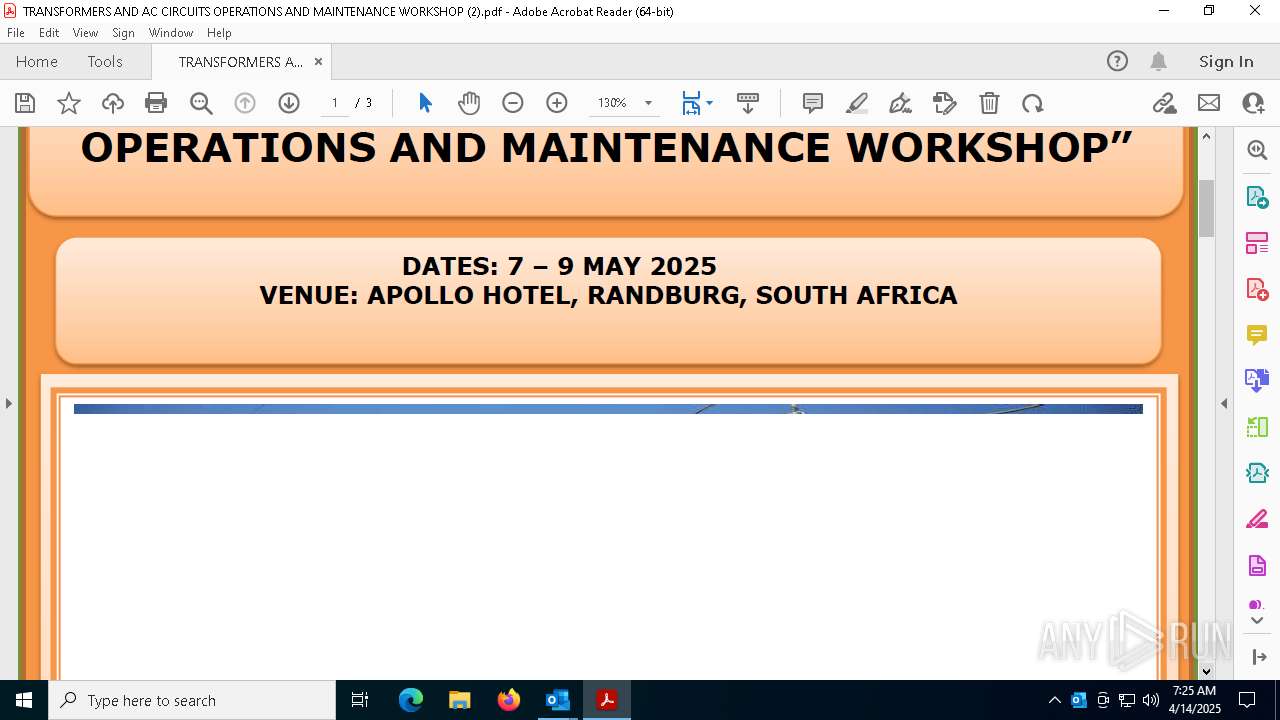1280x720 pixels.
Task: Expand the tools pane with bottom arrow icon
Action: 1258,657
